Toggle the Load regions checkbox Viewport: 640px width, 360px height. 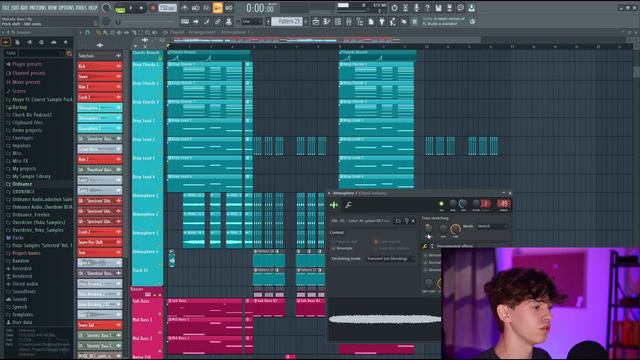point(387,242)
